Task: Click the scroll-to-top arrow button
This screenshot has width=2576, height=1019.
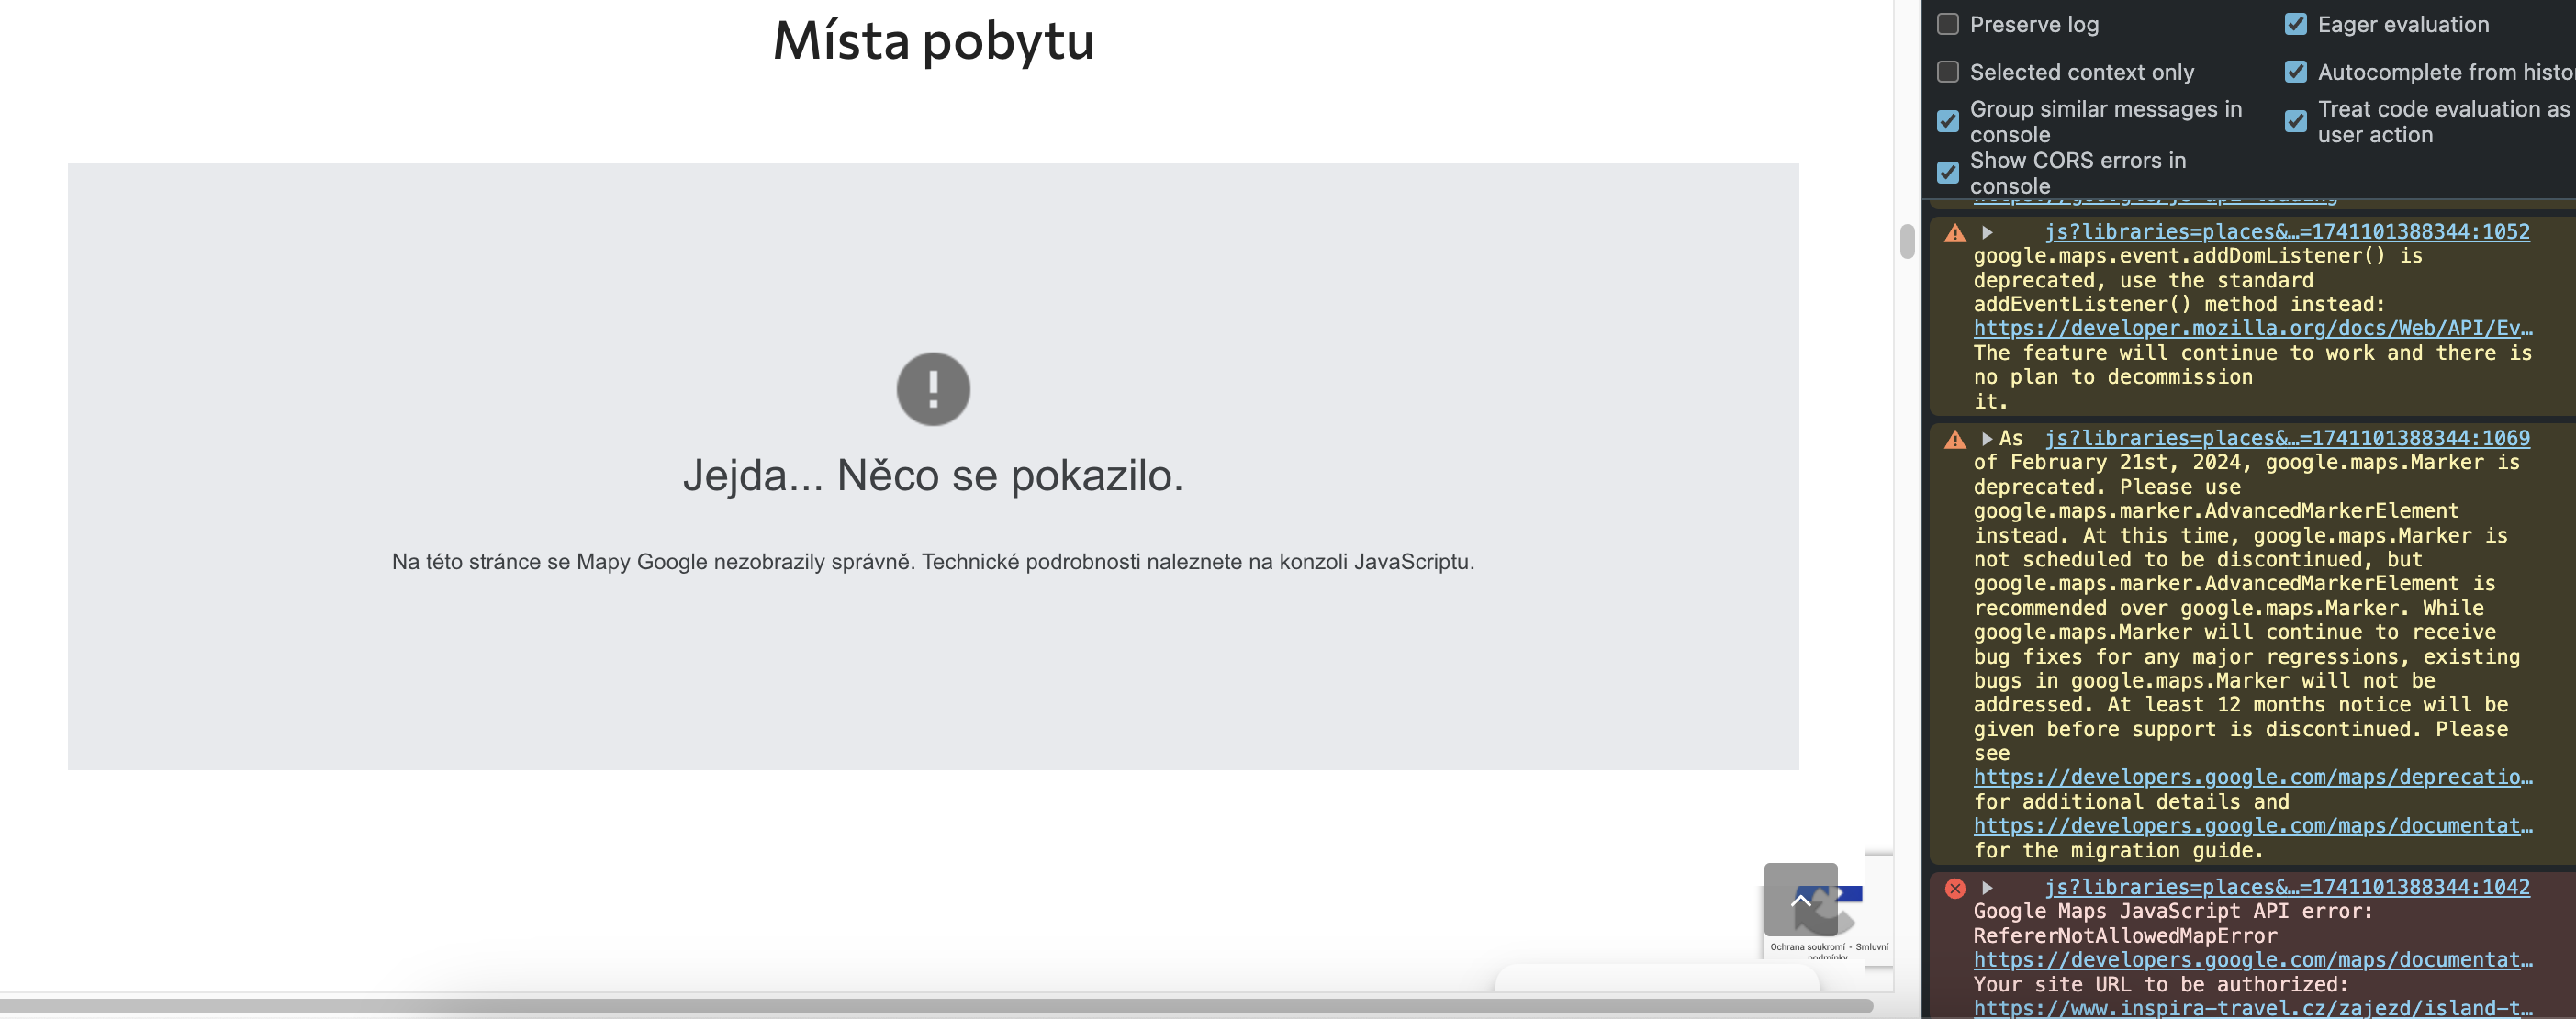Action: coord(1800,900)
